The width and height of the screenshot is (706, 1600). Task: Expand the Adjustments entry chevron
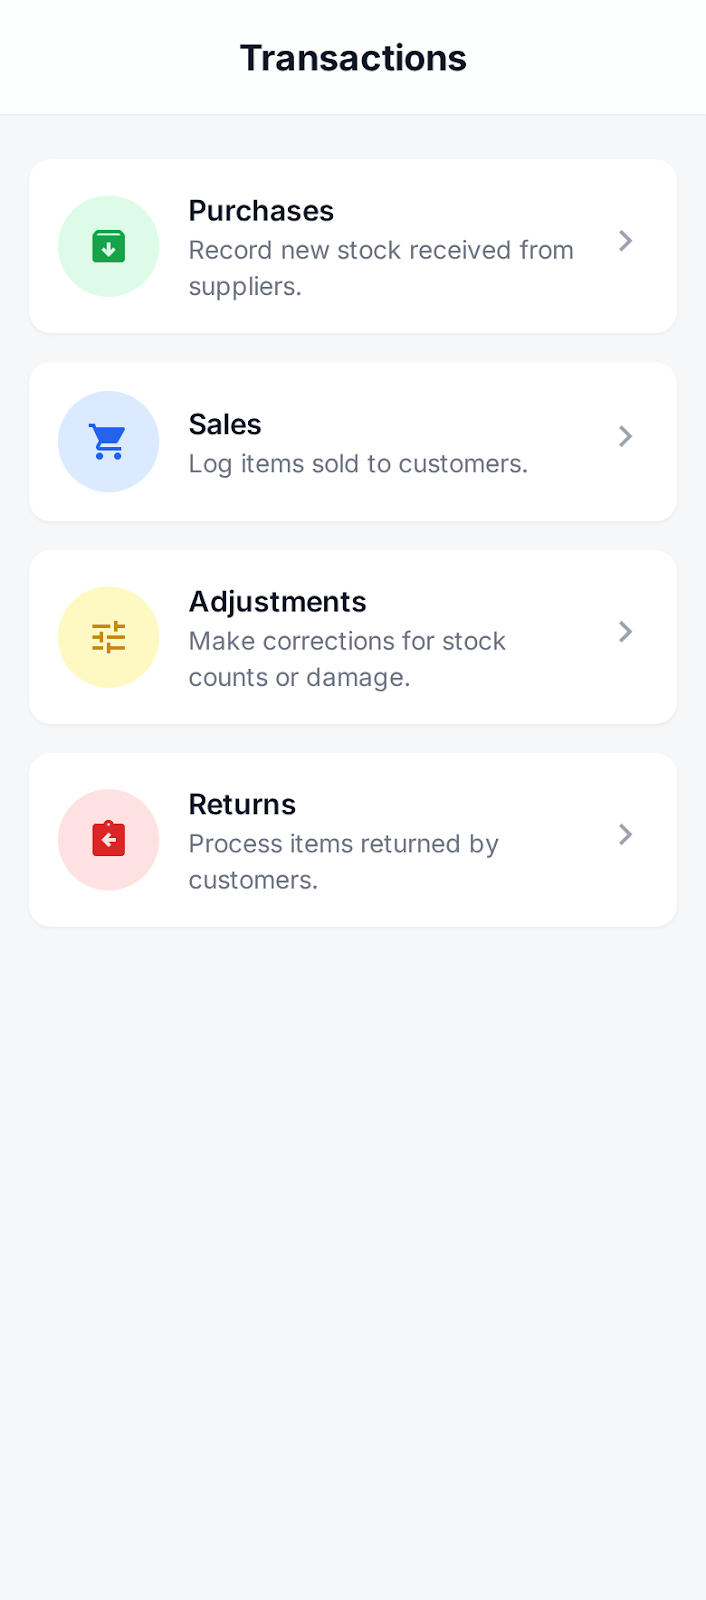[625, 632]
